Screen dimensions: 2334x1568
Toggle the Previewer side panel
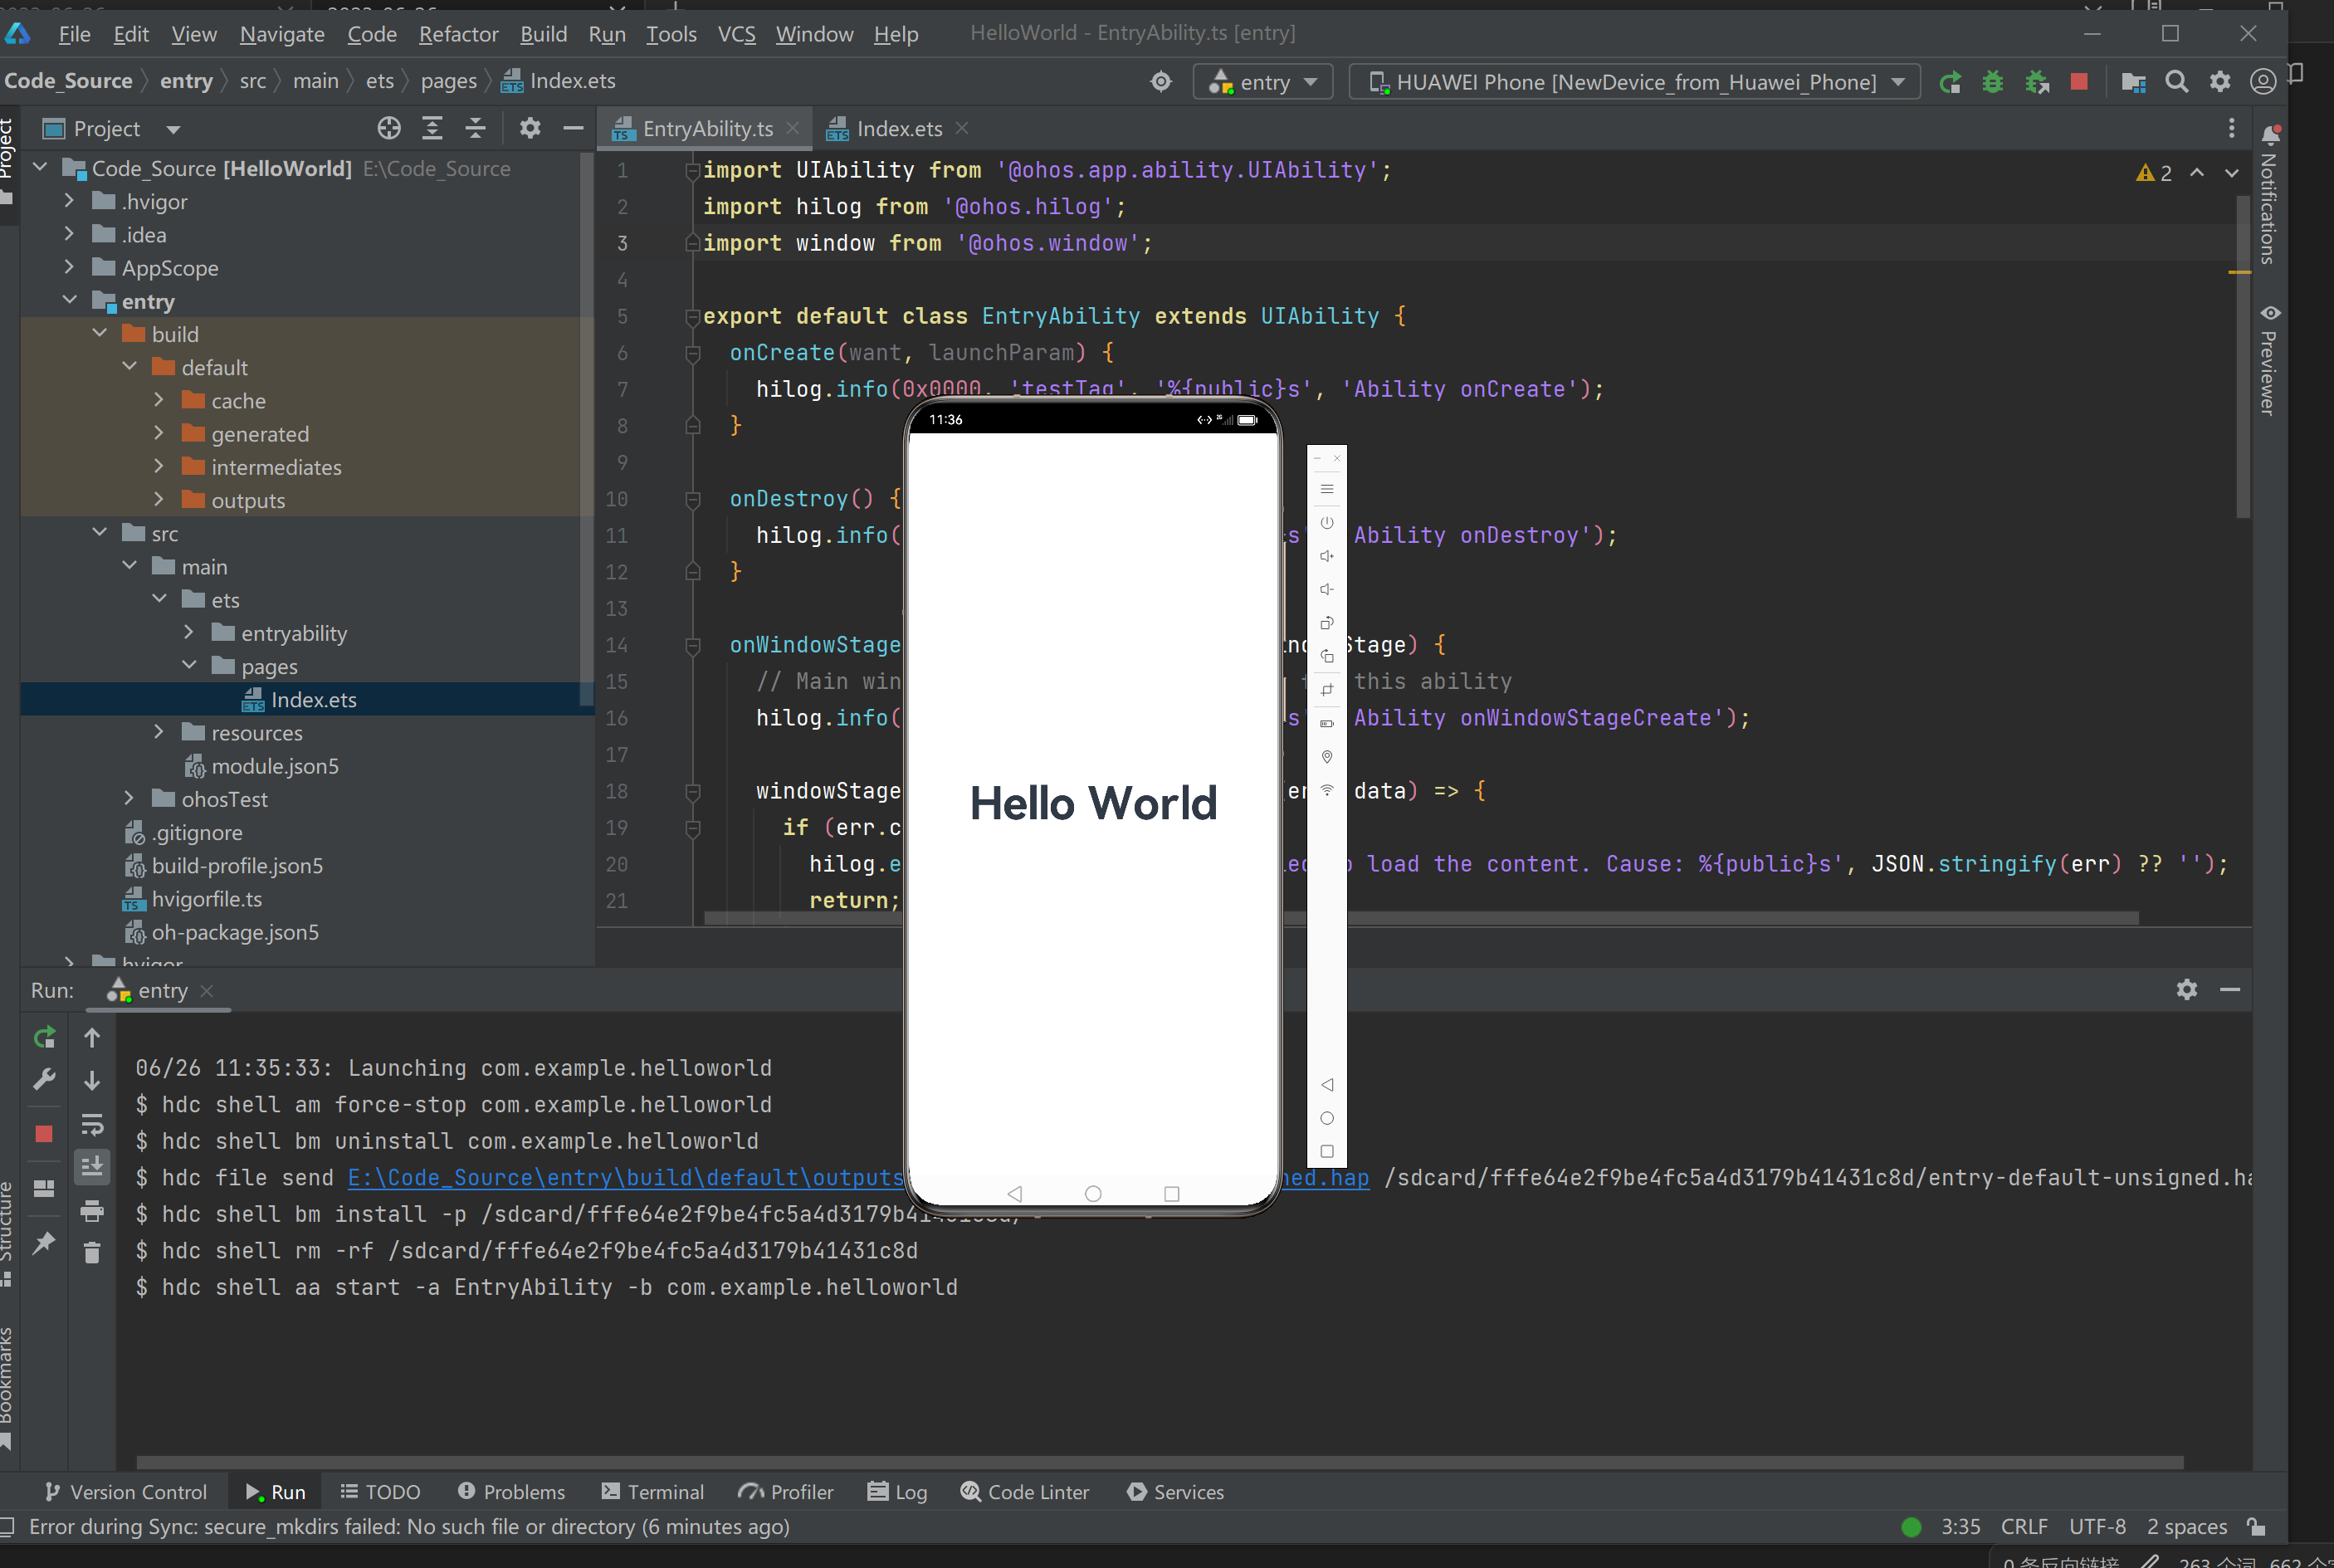coord(2268,362)
